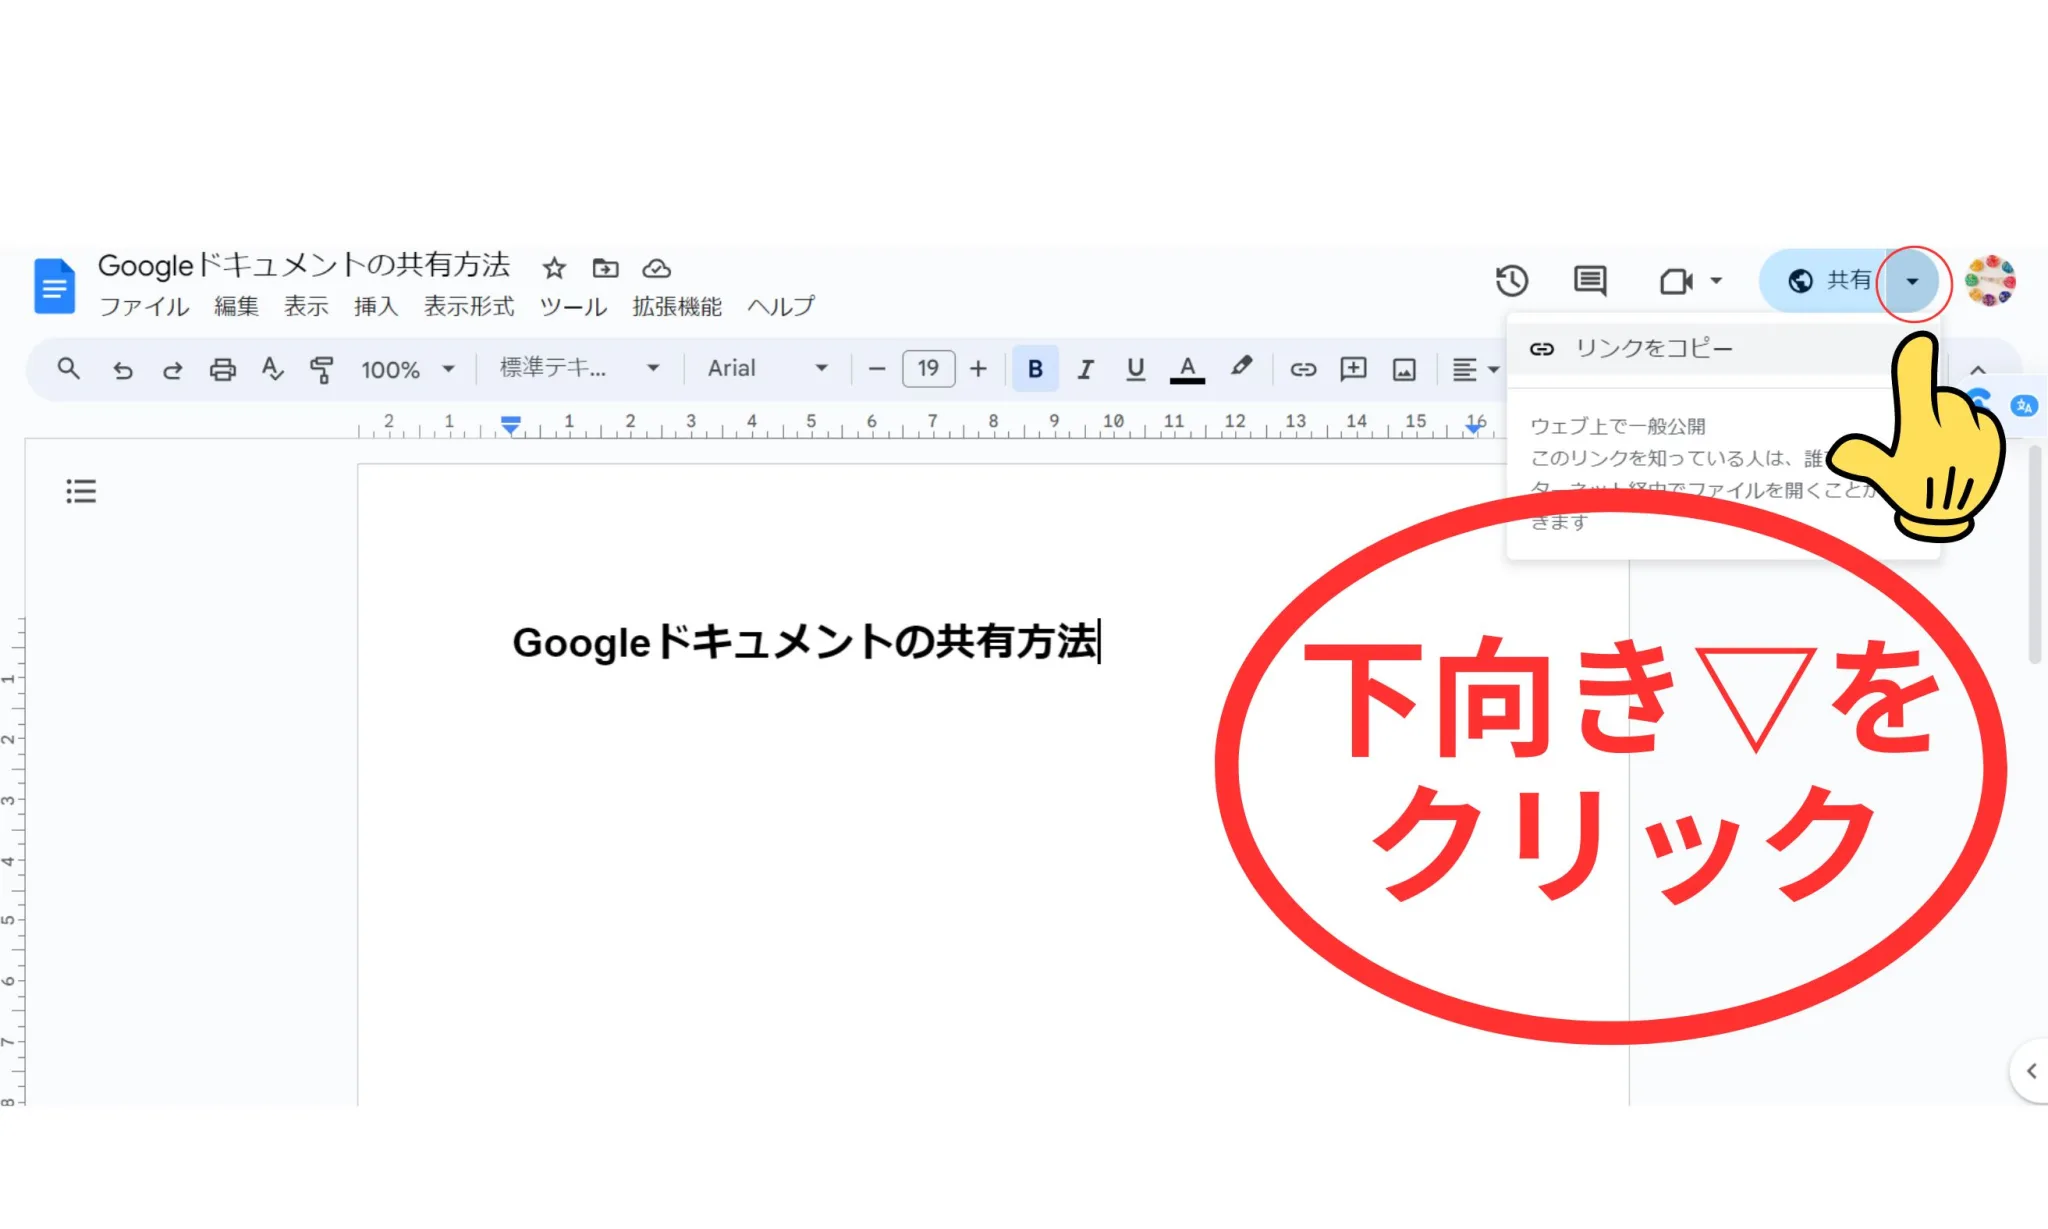2048x1229 pixels.
Task: Open share options dropdown arrow
Action: (x=1912, y=281)
